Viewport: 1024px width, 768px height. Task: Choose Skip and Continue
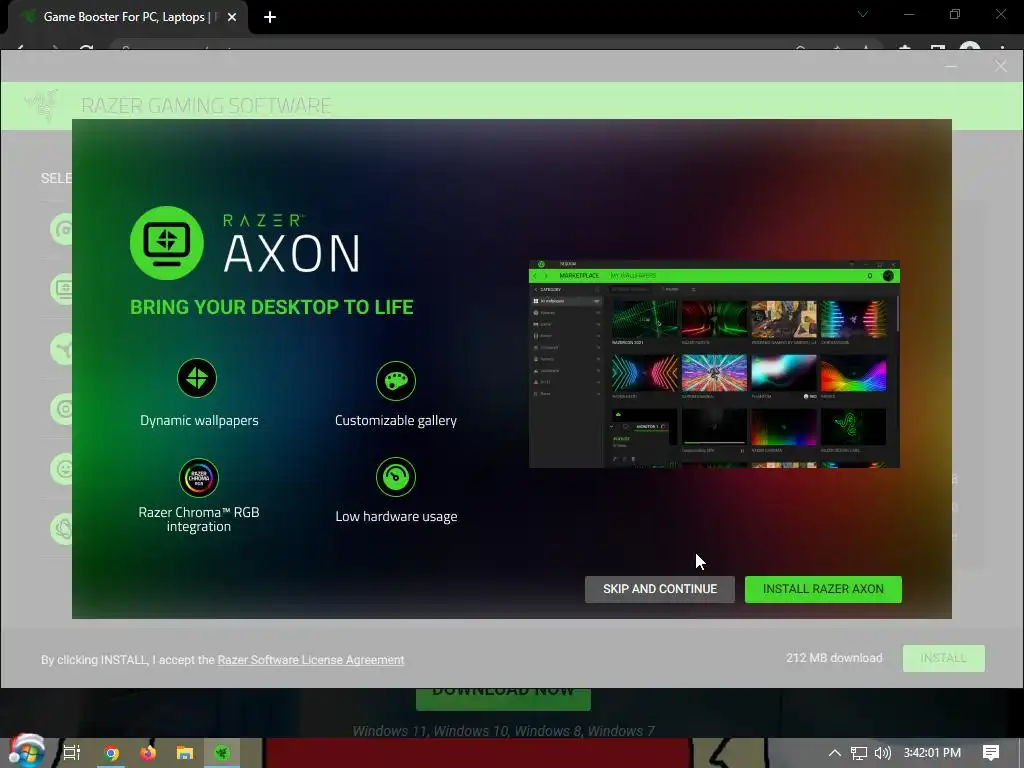(660, 589)
